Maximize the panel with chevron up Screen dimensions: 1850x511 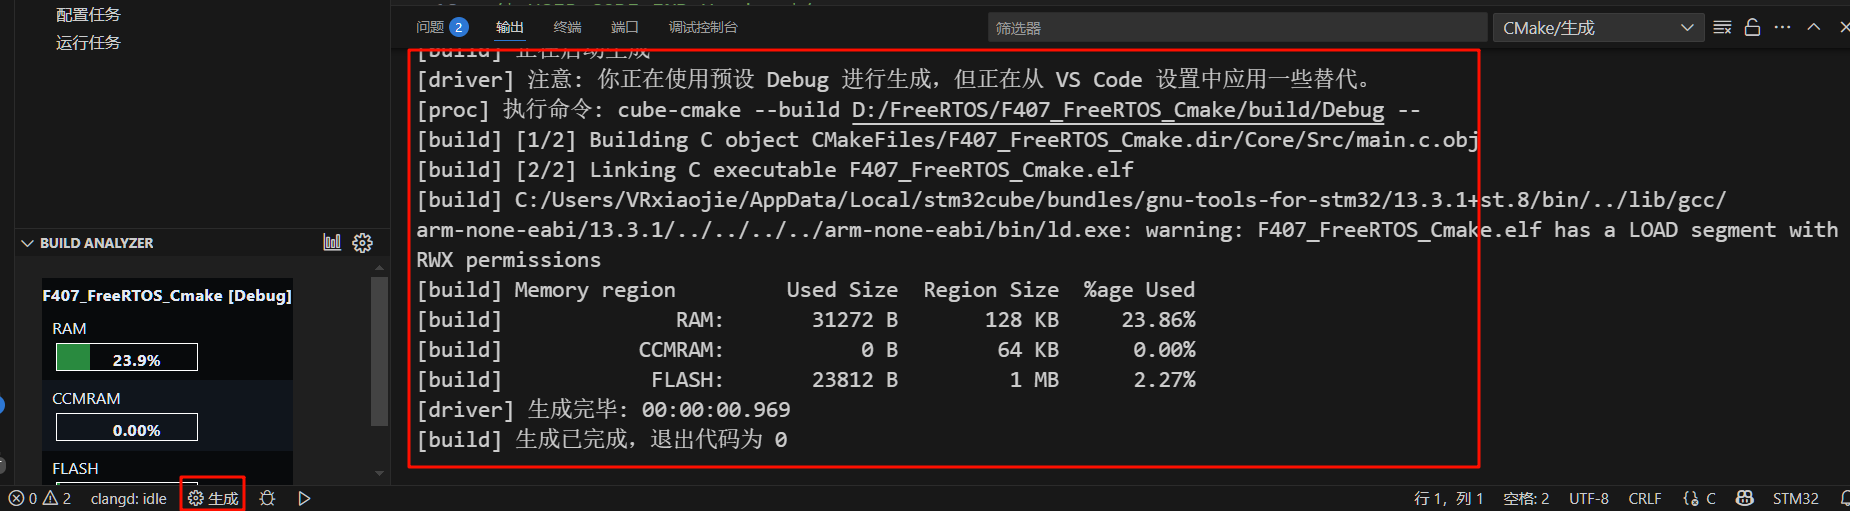(1813, 27)
